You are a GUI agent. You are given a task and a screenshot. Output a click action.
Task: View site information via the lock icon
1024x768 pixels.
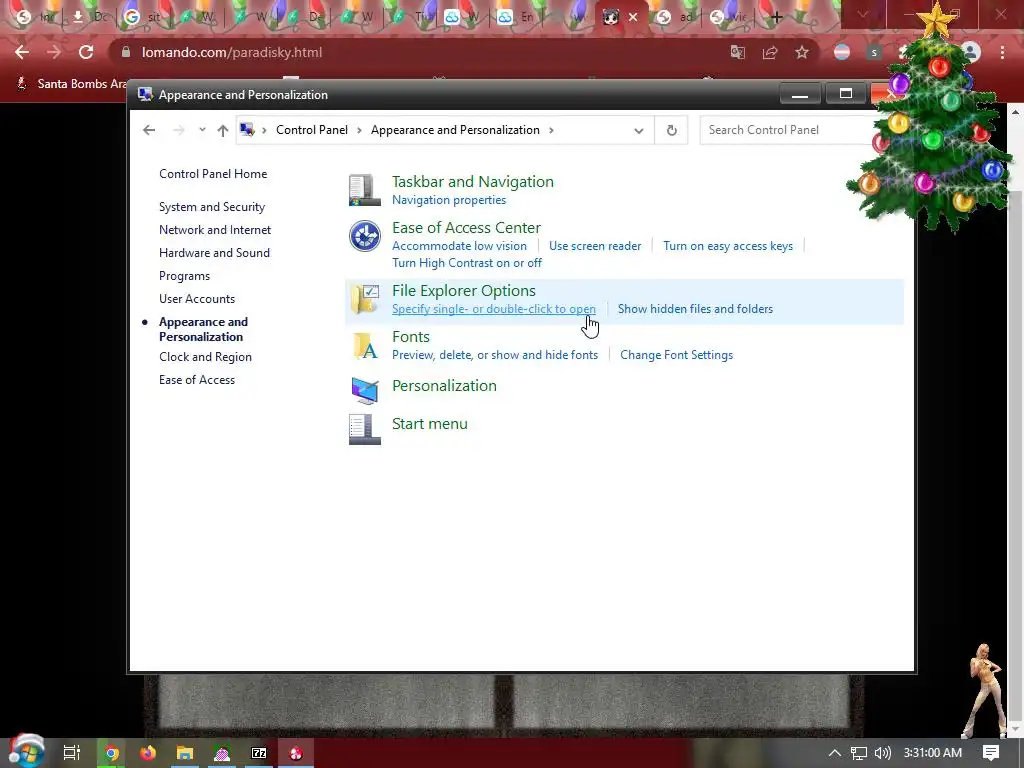coord(126,52)
